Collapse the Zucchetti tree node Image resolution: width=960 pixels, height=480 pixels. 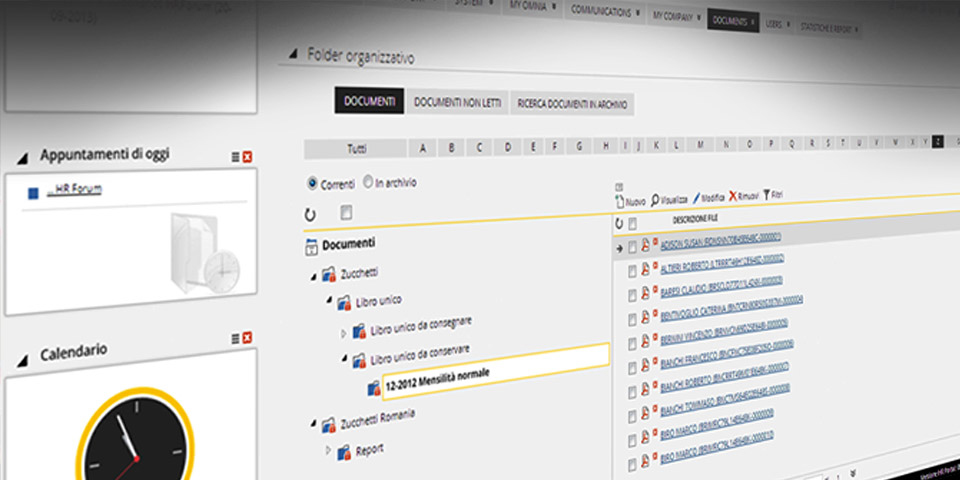pos(314,277)
